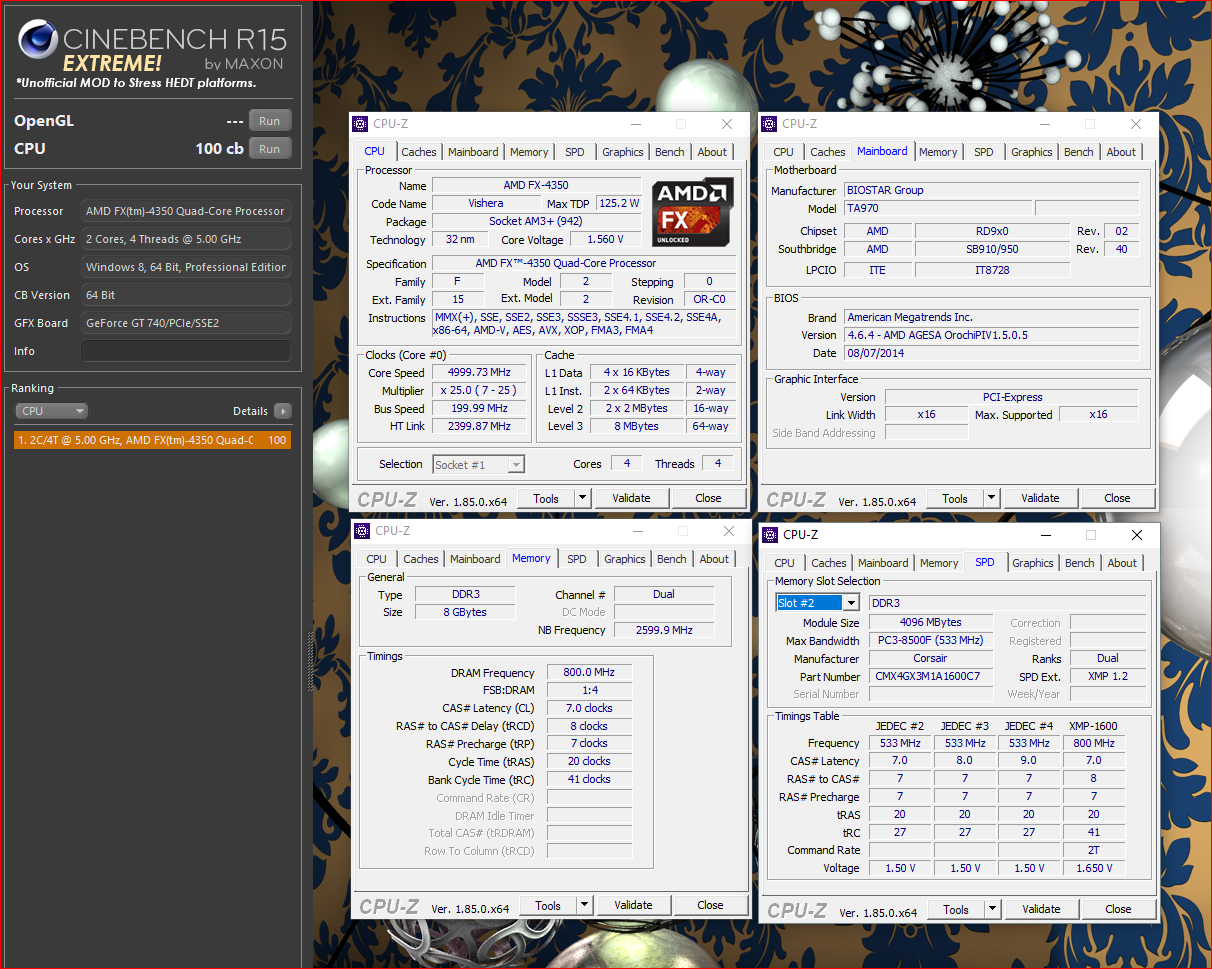Click the core speed value '4999.73 MHz'
The height and width of the screenshot is (969, 1212).
click(x=479, y=372)
